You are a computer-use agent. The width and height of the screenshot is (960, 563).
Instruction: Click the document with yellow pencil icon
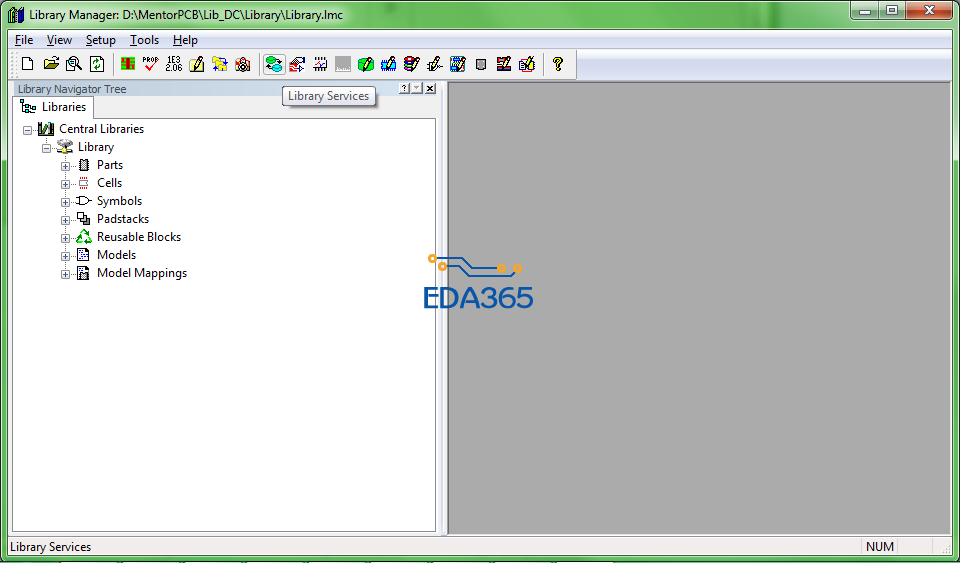tap(527, 64)
